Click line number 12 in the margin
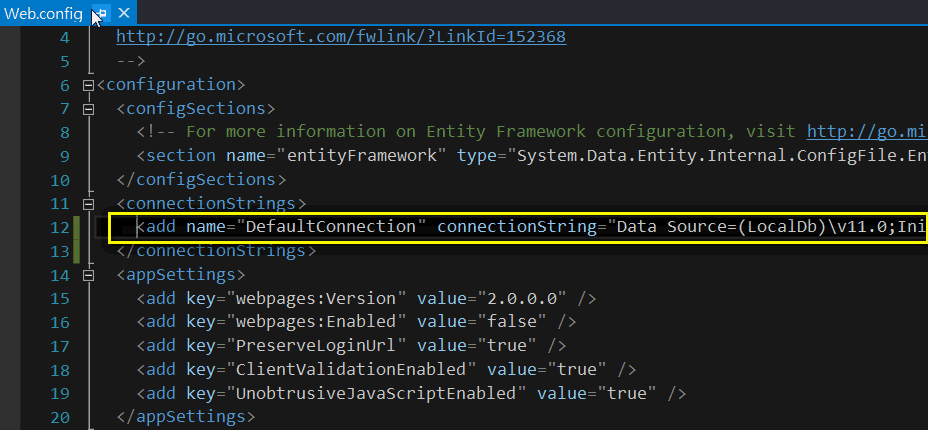 [62, 227]
